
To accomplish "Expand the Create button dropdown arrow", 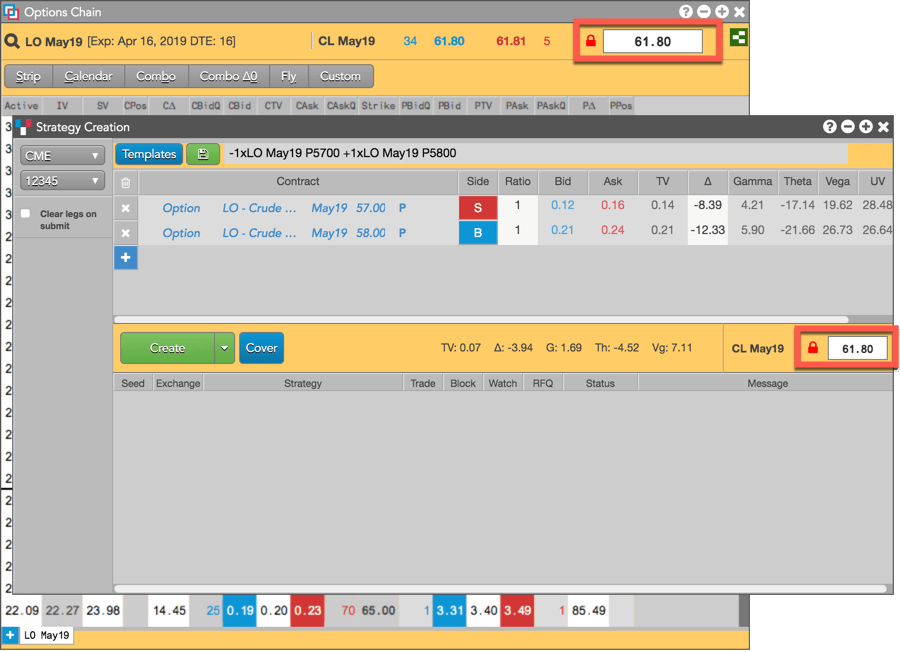I will pos(224,348).
